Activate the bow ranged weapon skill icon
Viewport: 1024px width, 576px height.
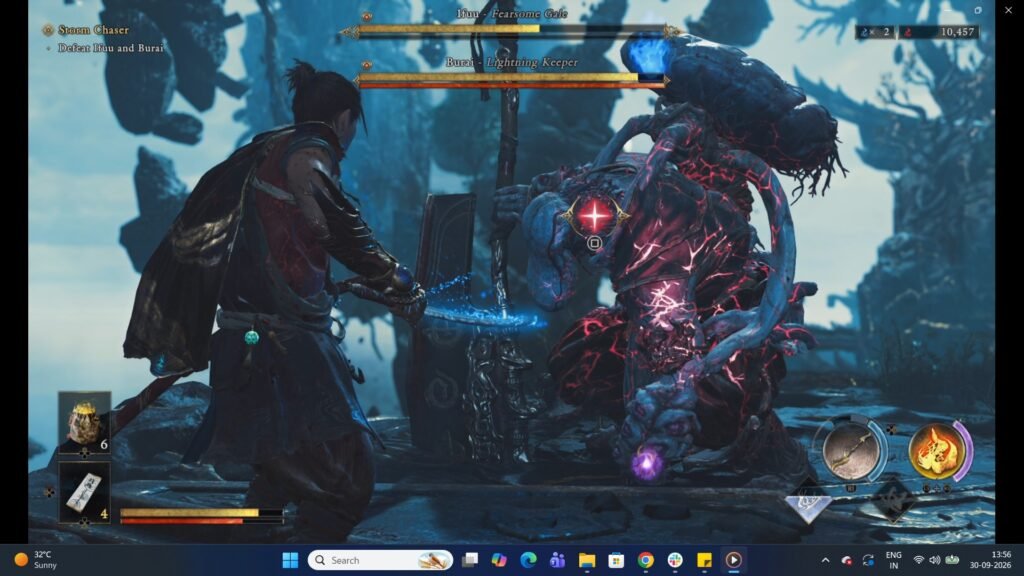coord(850,451)
